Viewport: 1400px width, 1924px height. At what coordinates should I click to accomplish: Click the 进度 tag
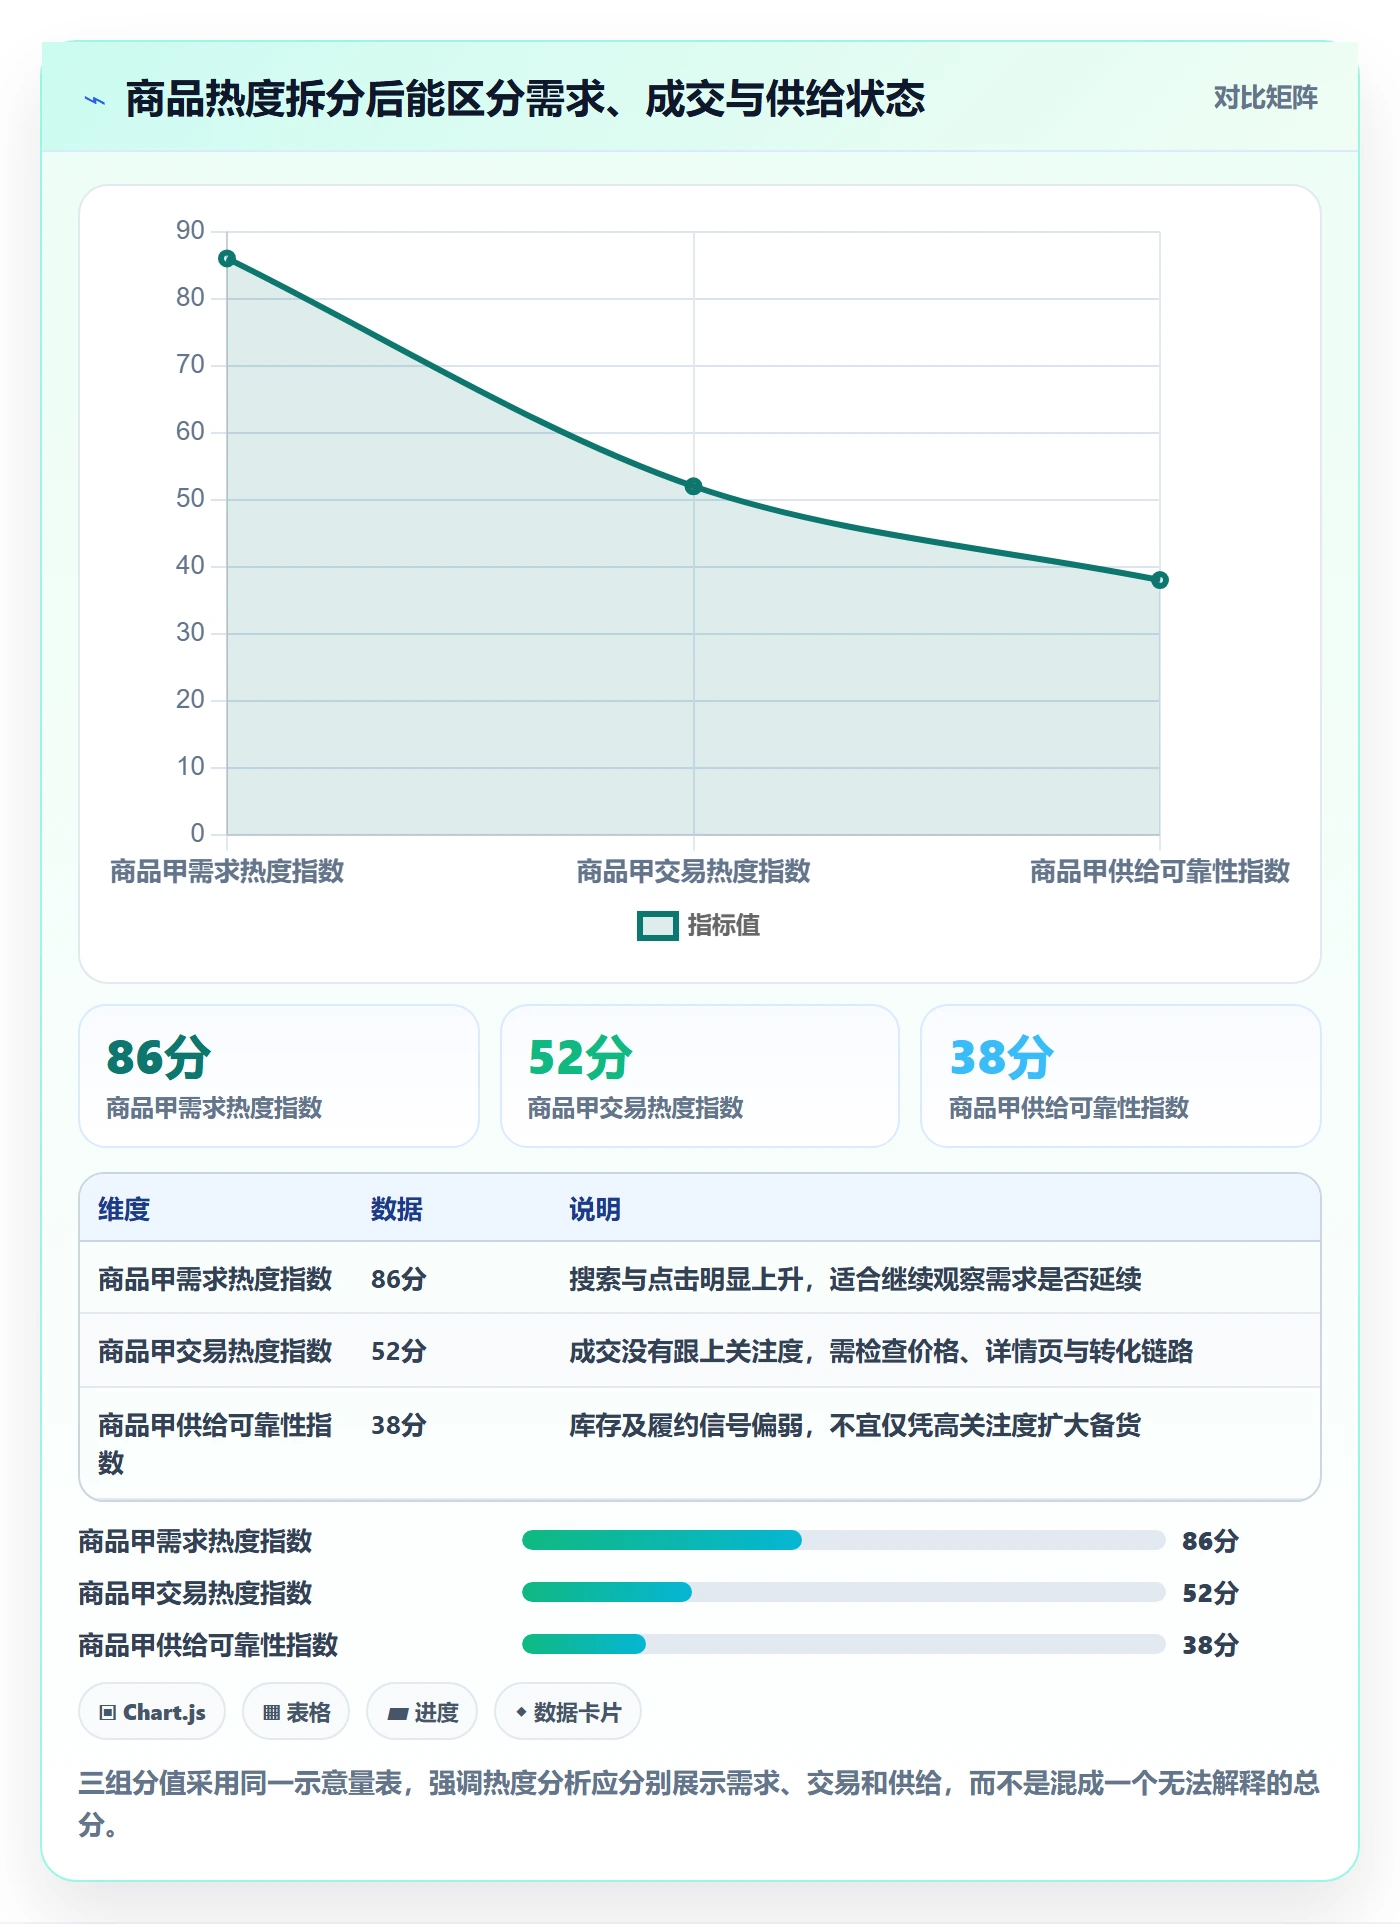pyautogui.click(x=422, y=1712)
